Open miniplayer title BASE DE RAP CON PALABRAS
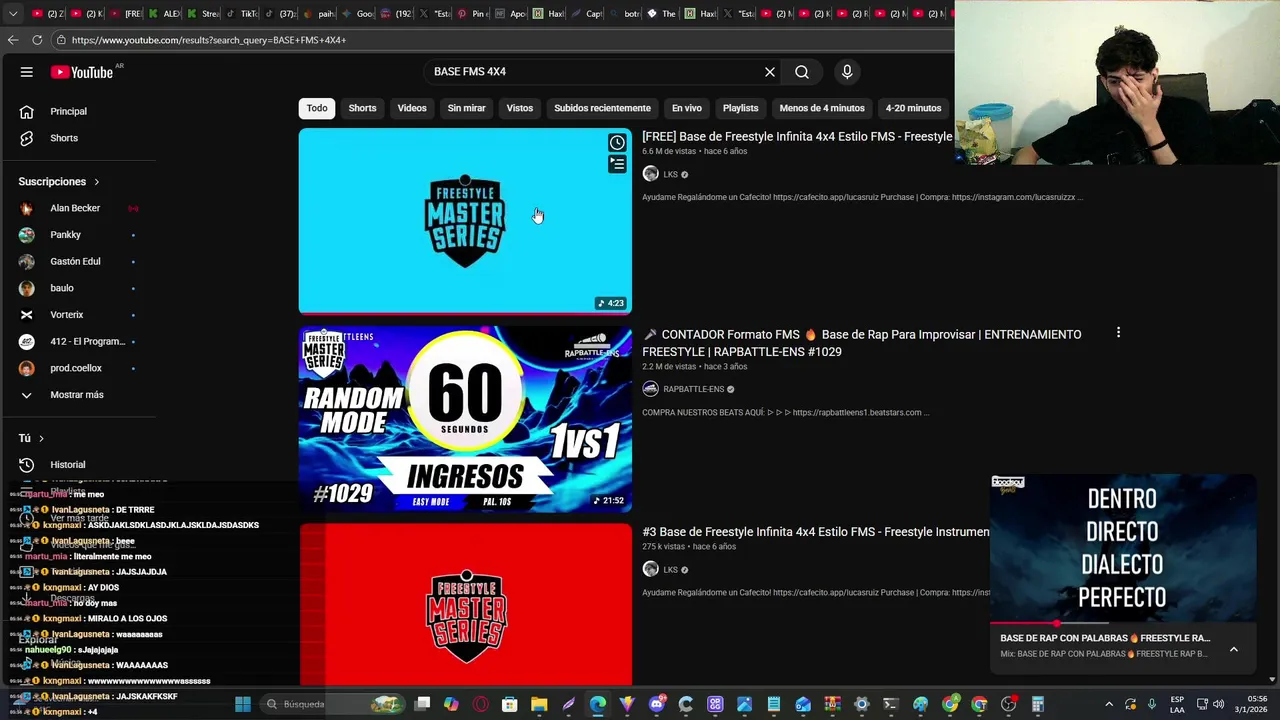 (1105, 638)
